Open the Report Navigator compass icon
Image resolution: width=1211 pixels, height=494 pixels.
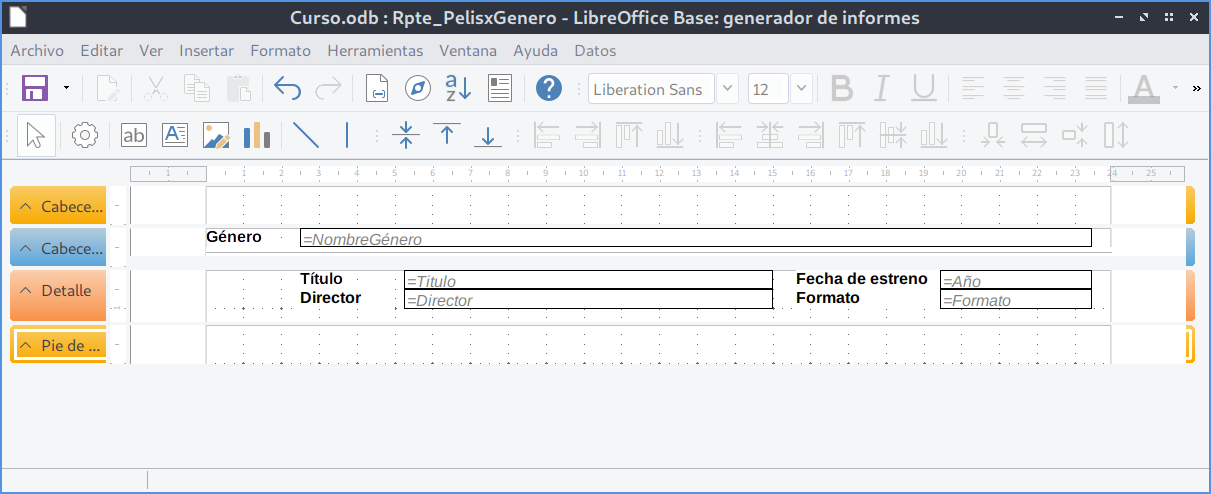[417, 89]
